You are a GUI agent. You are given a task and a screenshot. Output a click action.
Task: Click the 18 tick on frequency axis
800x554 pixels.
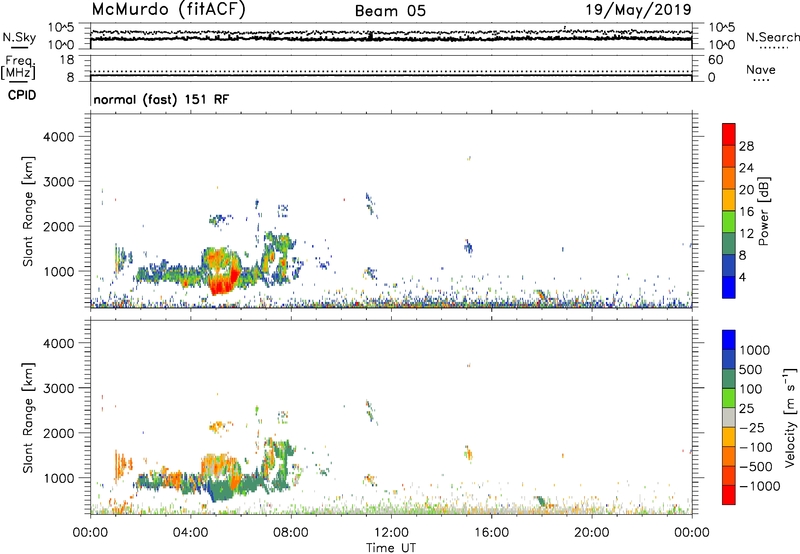click(67, 60)
